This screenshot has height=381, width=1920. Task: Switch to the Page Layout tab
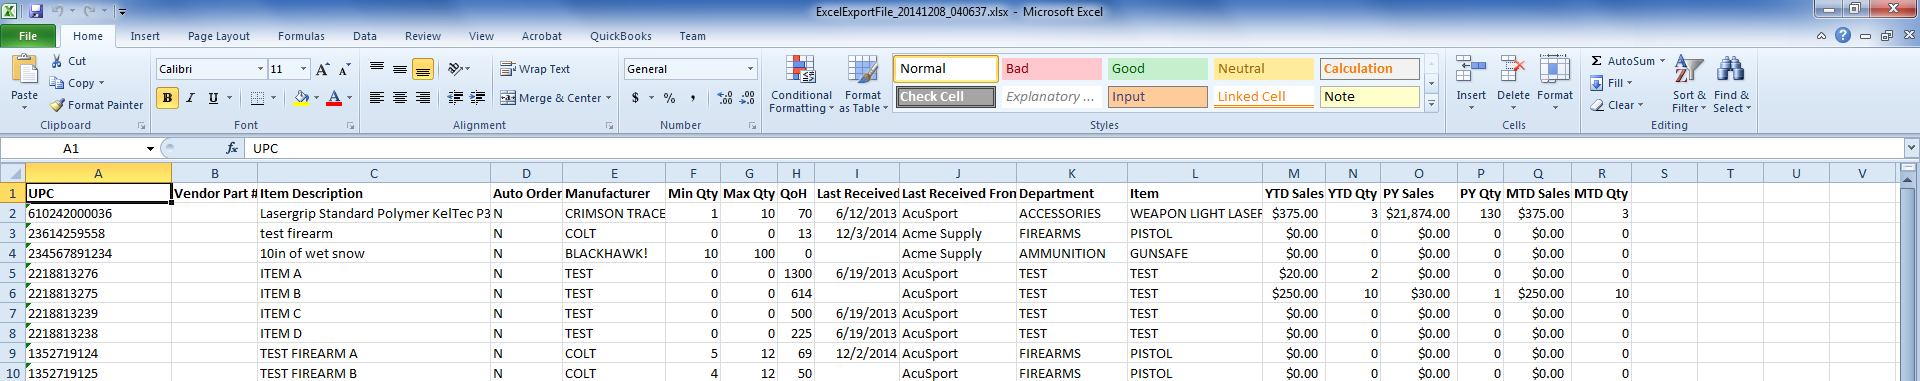[219, 36]
